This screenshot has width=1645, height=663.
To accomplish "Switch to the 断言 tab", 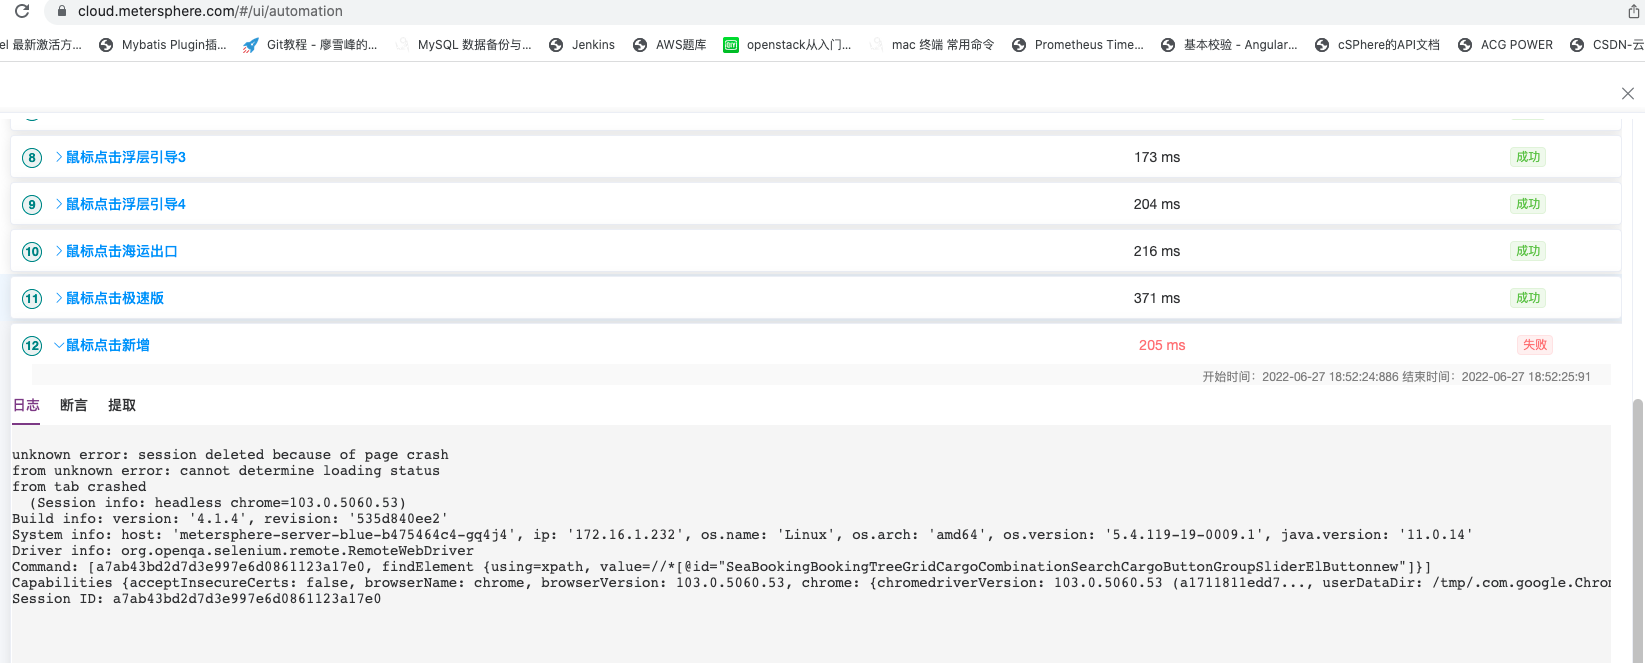I will (x=74, y=405).
